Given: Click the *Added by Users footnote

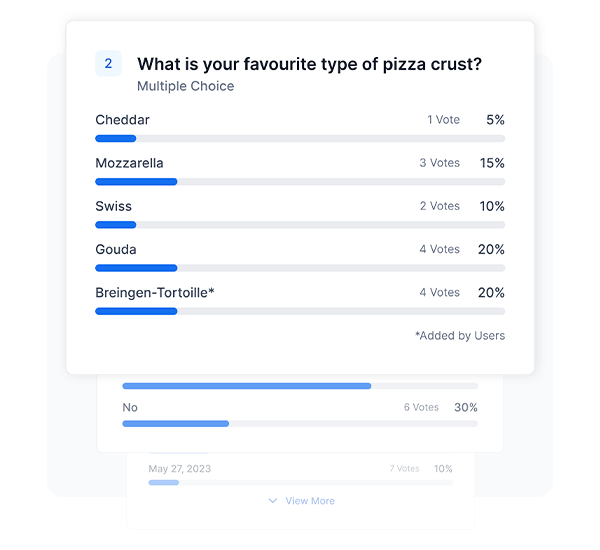Looking at the screenshot, I should (x=460, y=336).
